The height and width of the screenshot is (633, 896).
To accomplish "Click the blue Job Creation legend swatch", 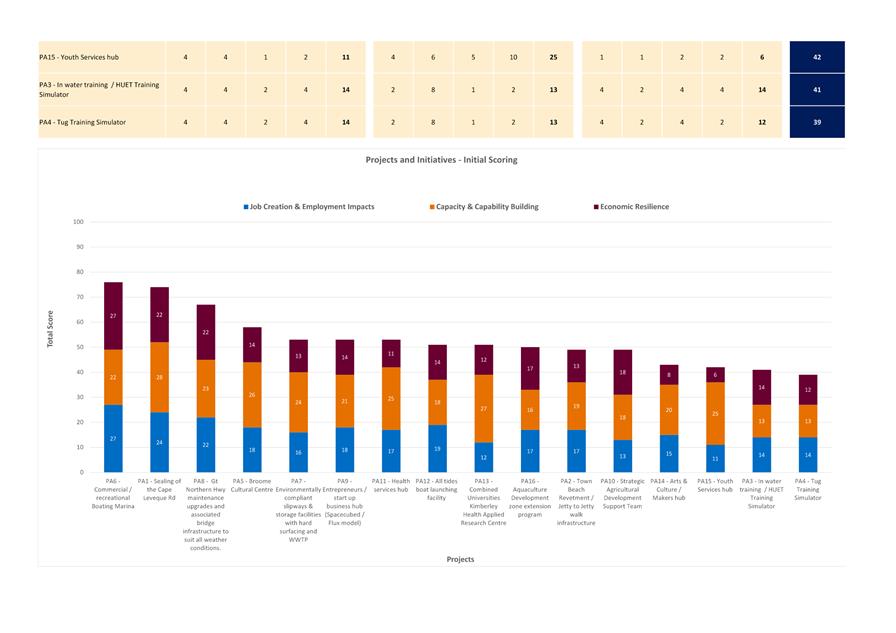I will click(x=245, y=207).
